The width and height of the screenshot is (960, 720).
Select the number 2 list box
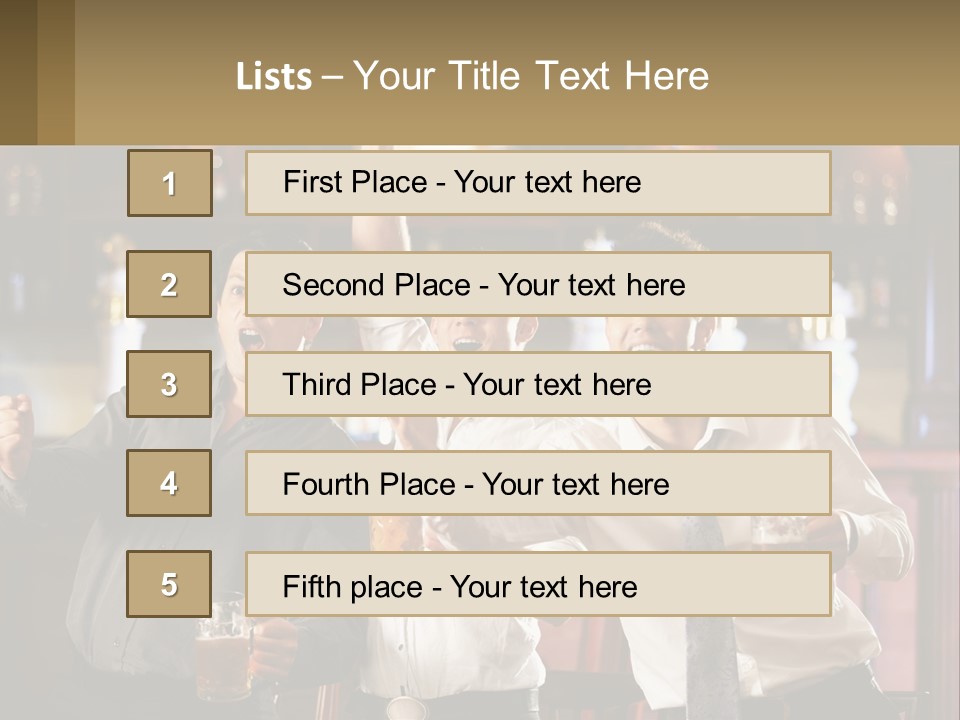point(169,284)
